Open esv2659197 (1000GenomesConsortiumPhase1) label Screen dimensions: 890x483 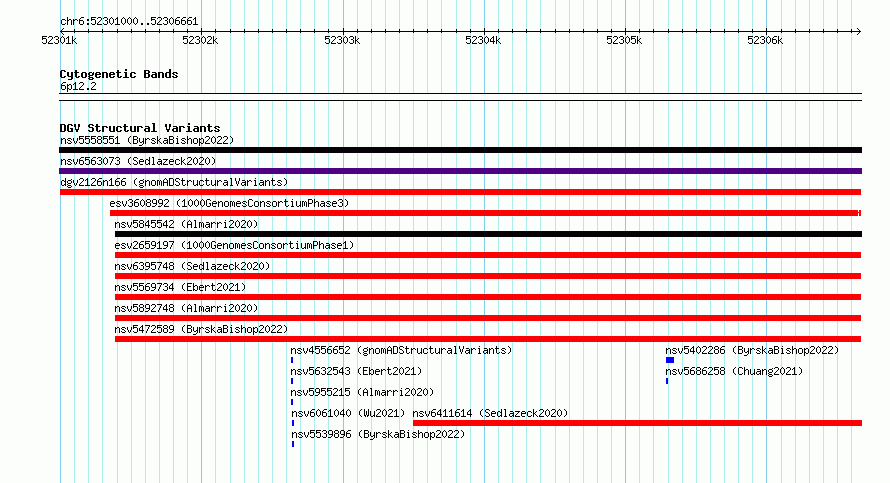(234, 245)
